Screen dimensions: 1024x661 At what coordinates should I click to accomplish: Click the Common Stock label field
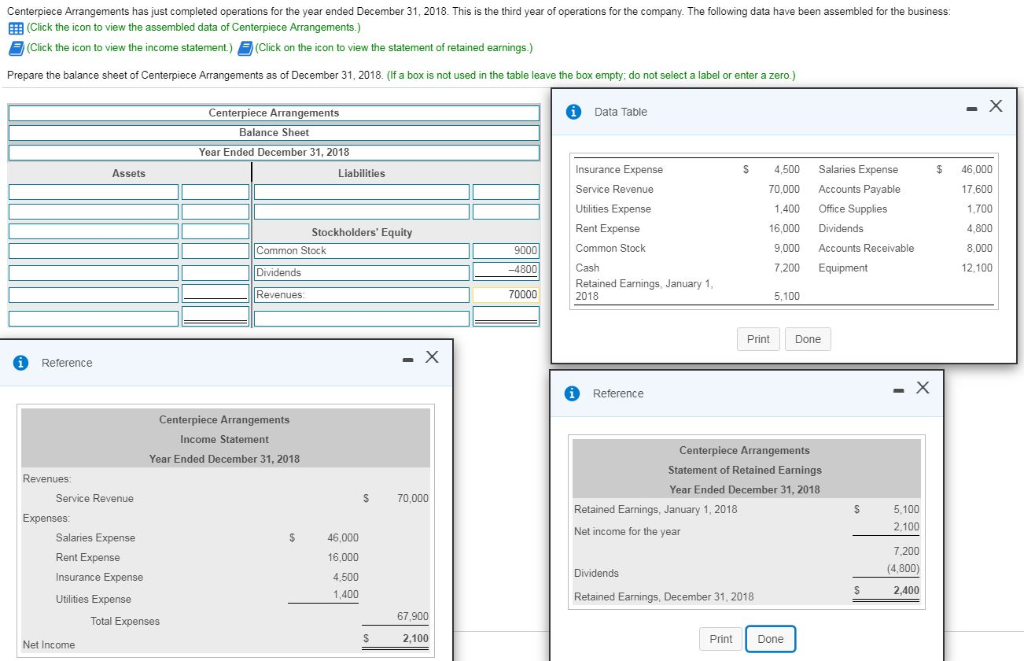(x=362, y=251)
